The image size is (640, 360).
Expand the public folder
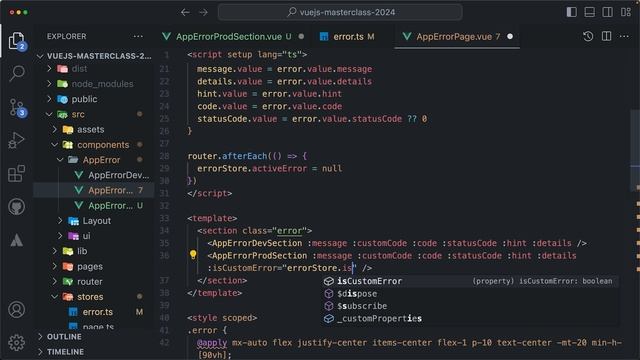pyautogui.click(x=94, y=99)
